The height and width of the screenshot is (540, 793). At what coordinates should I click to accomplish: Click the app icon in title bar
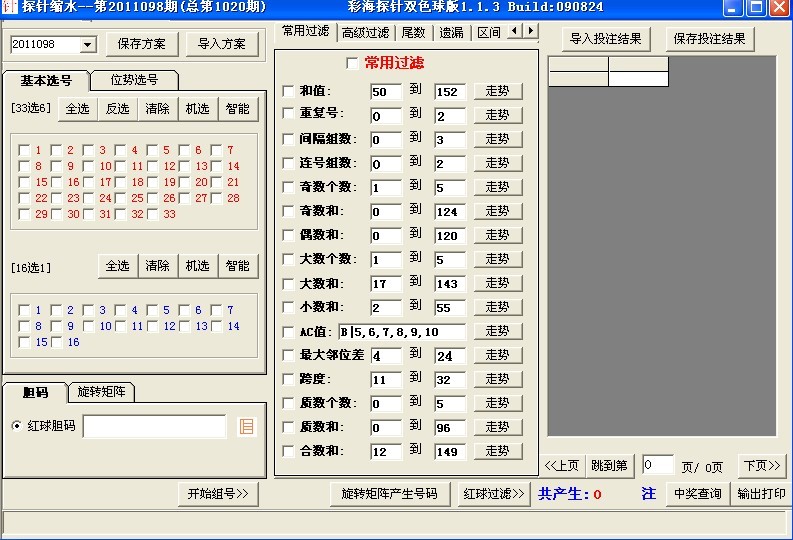point(9,7)
